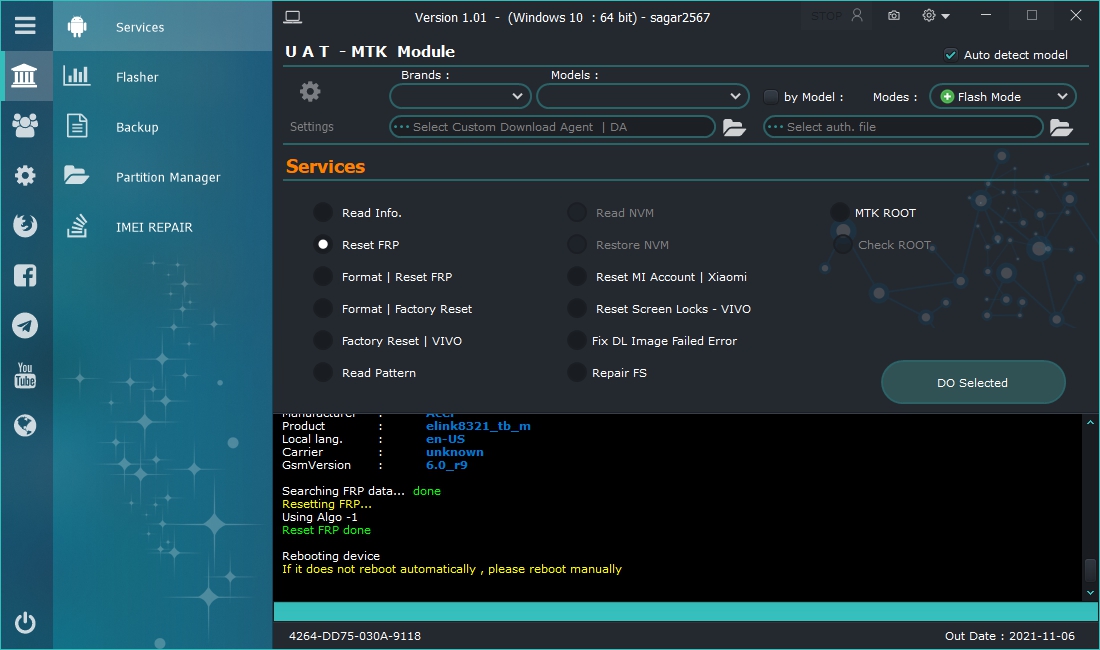Open the hamburger menu icon
1100x650 pixels.
point(25,26)
